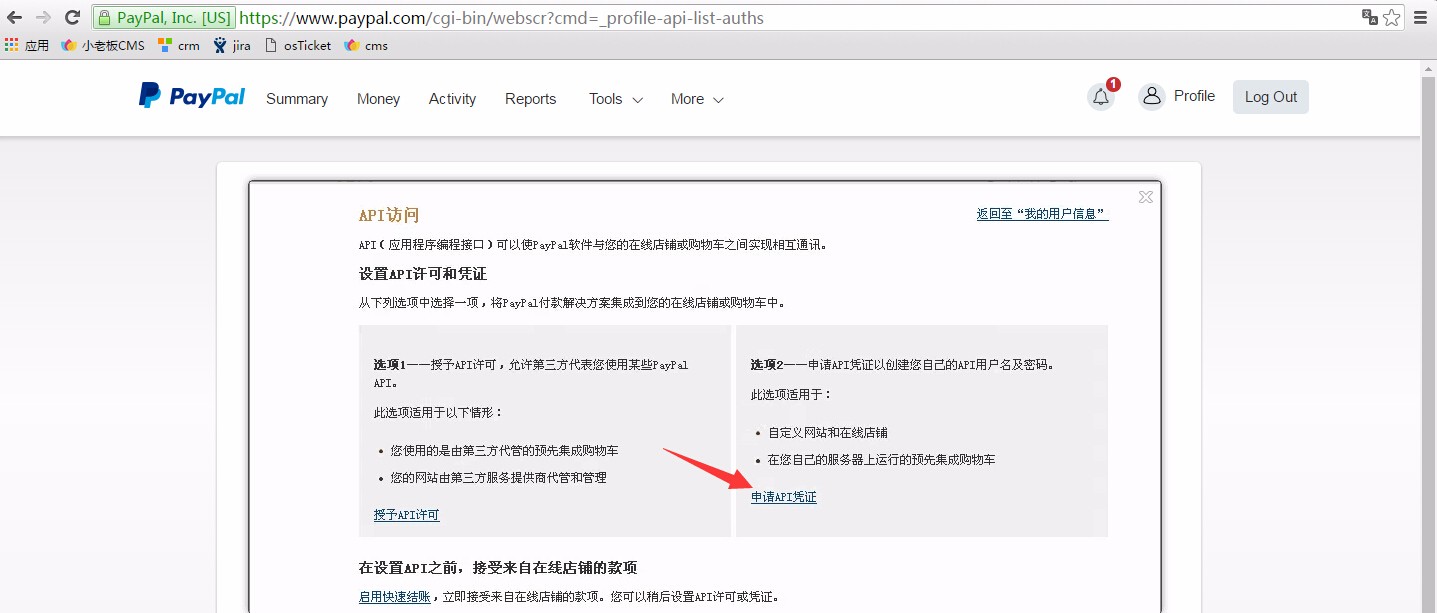Click the 设置API许可和凭证 heading
1437x613 pixels.
423,274
